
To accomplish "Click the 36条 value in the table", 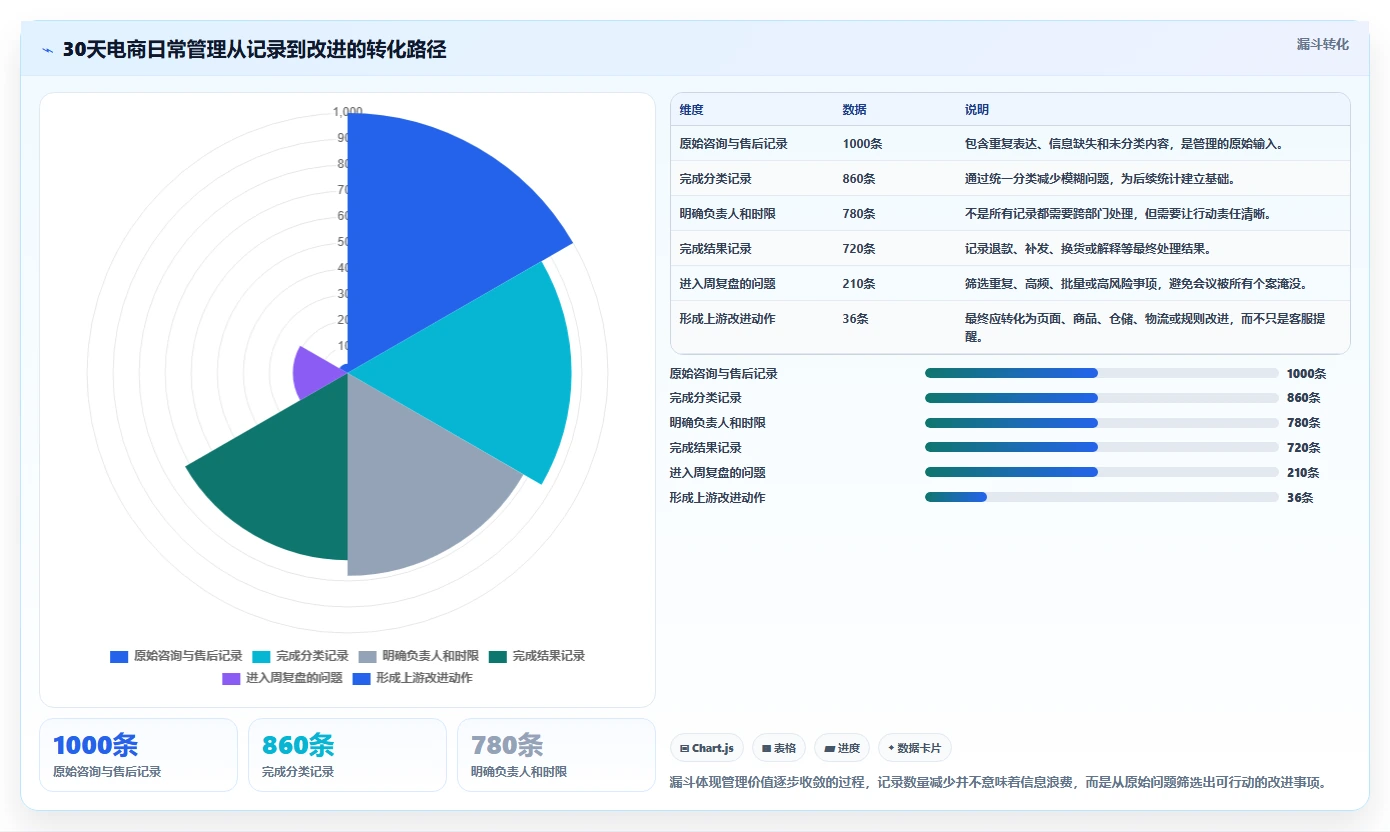I will [x=855, y=319].
